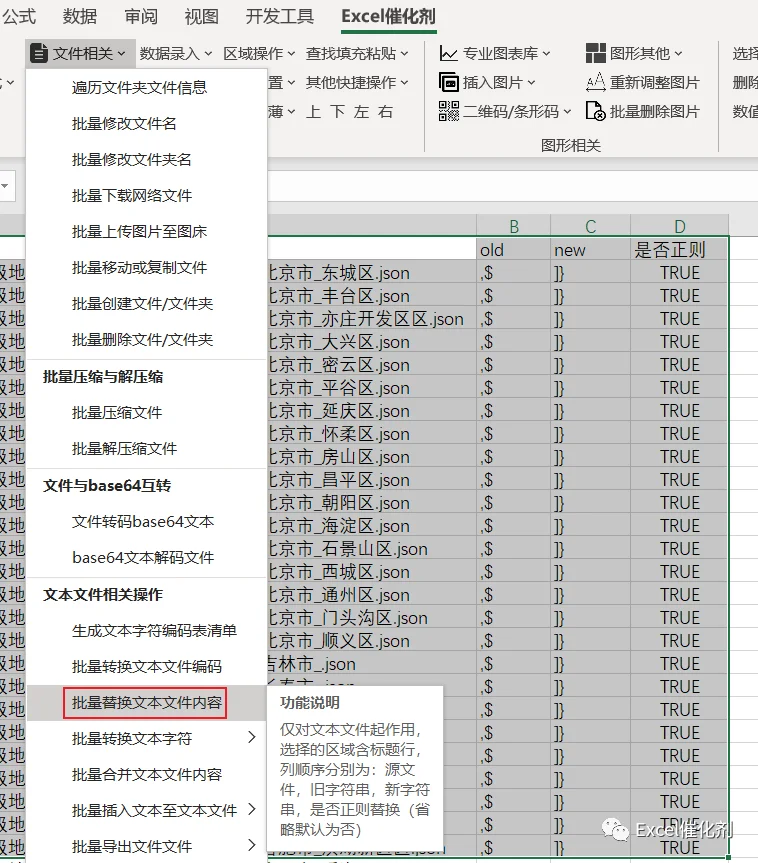Click TRUE cell in 北京市_丰台区.json row

680,296
